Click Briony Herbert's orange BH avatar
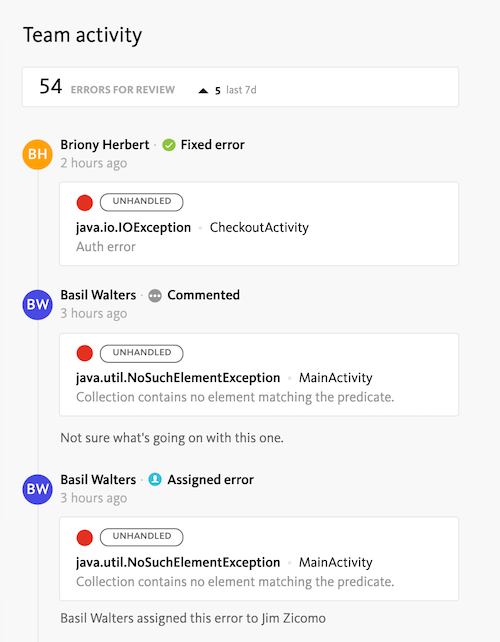Screen dimensions: 500x642 click(x=37, y=154)
